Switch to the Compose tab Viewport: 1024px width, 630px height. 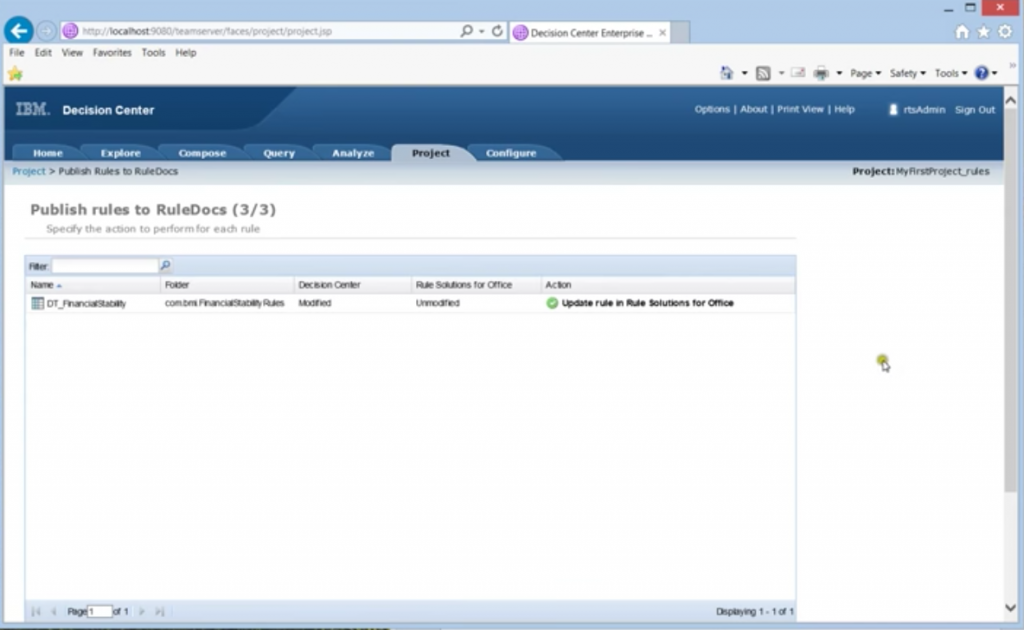point(202,153)
